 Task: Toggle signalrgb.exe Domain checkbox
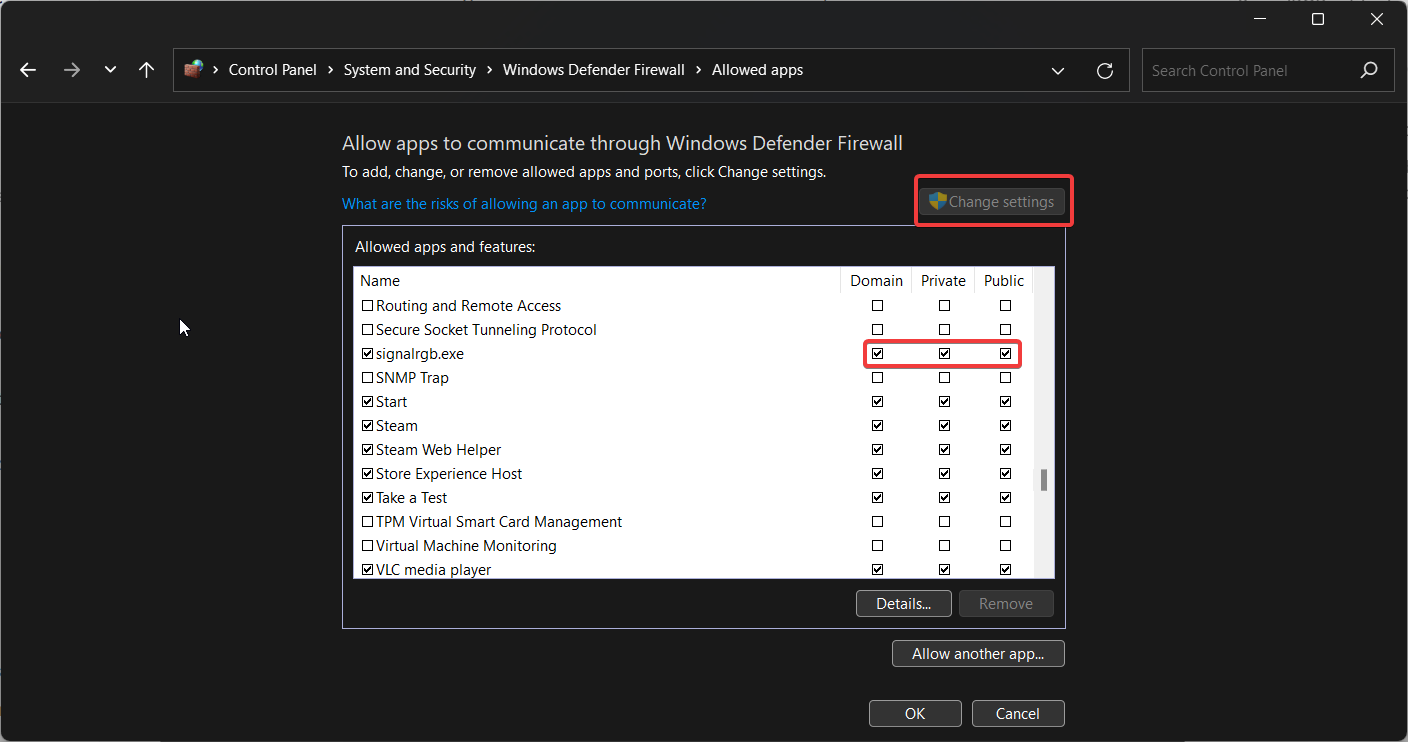[x=877, y=354]
